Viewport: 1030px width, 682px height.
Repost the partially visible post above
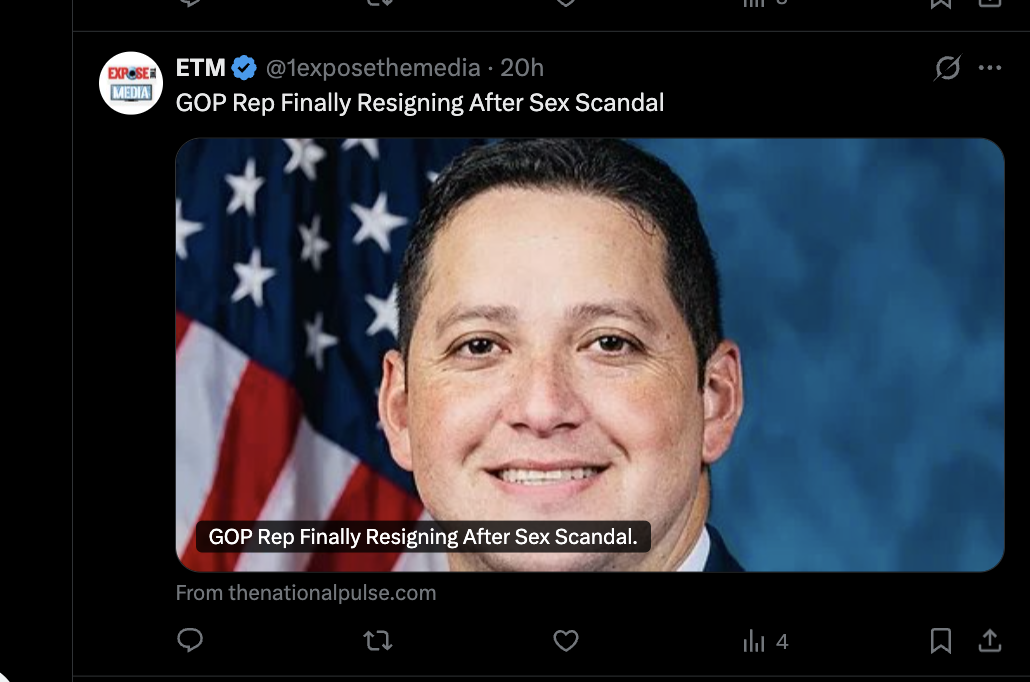tap(377, 3)
